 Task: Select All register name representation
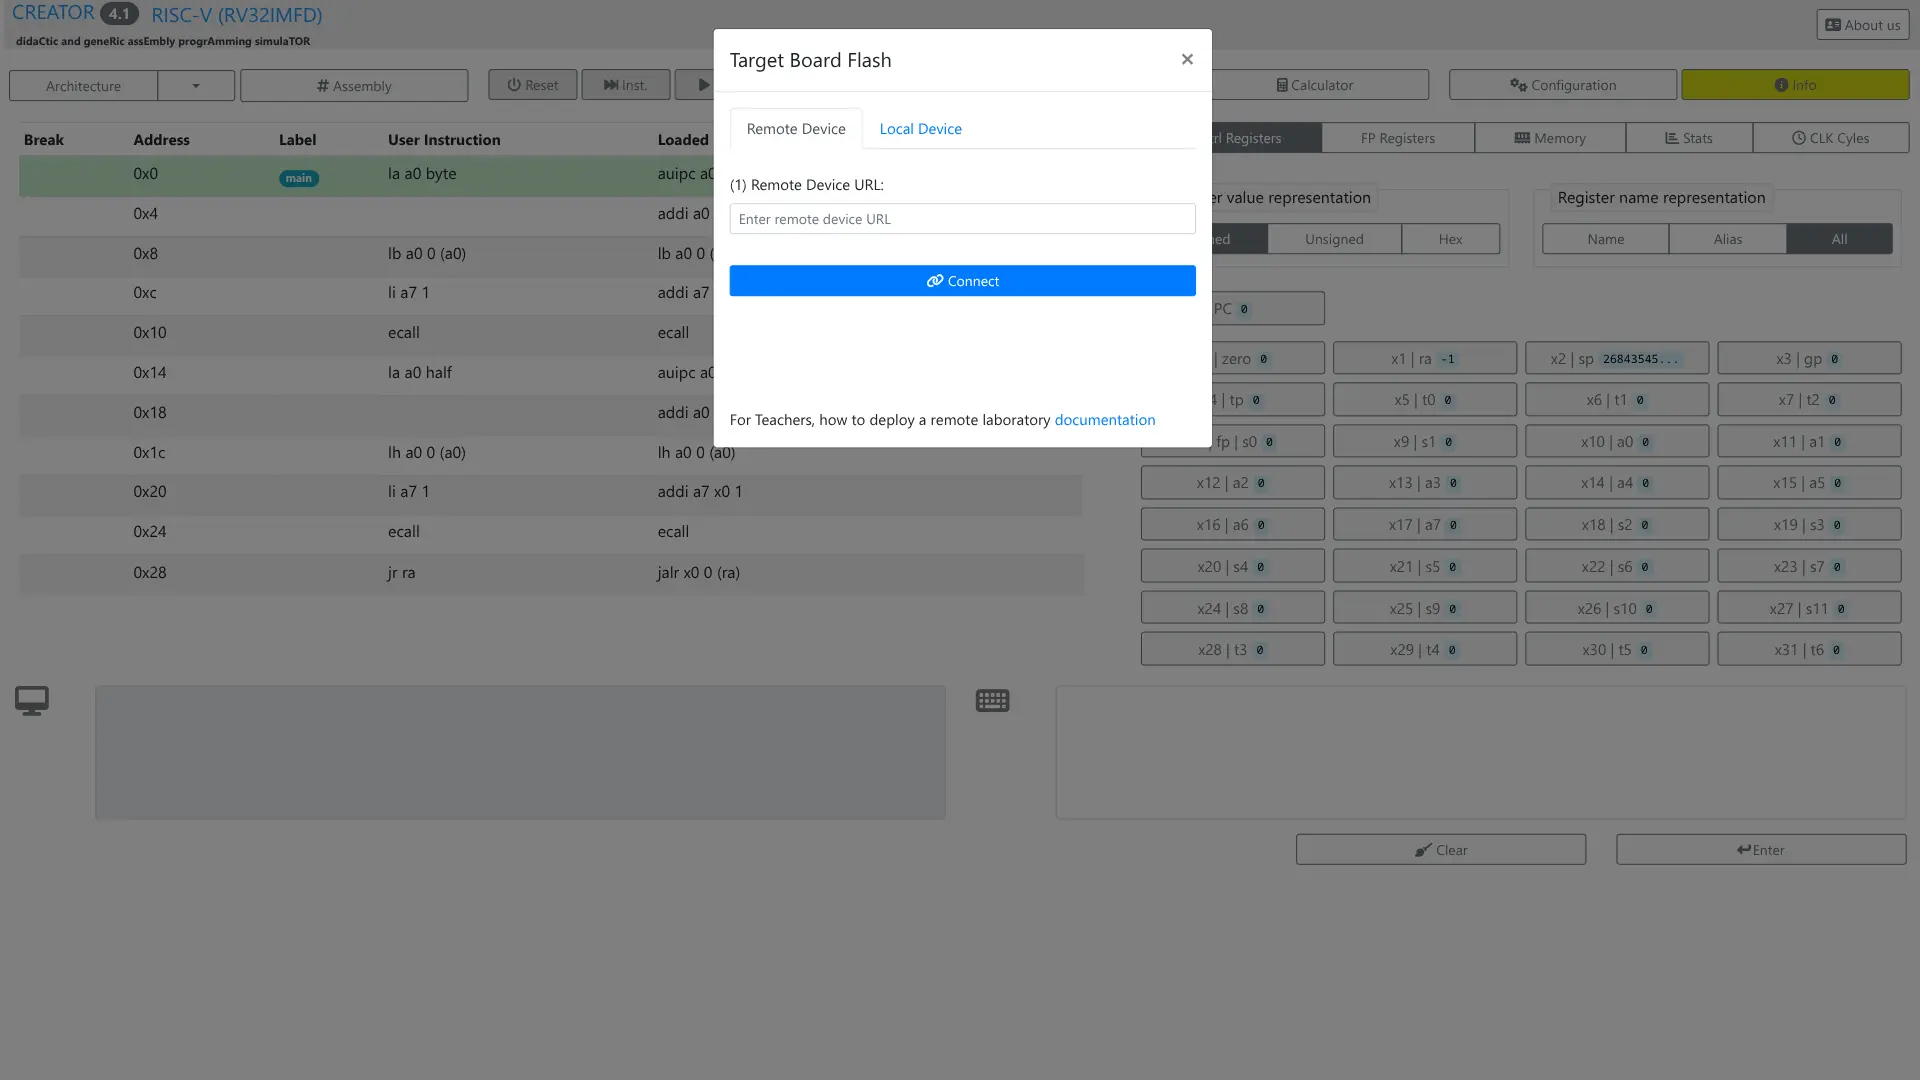point(1839,239)
